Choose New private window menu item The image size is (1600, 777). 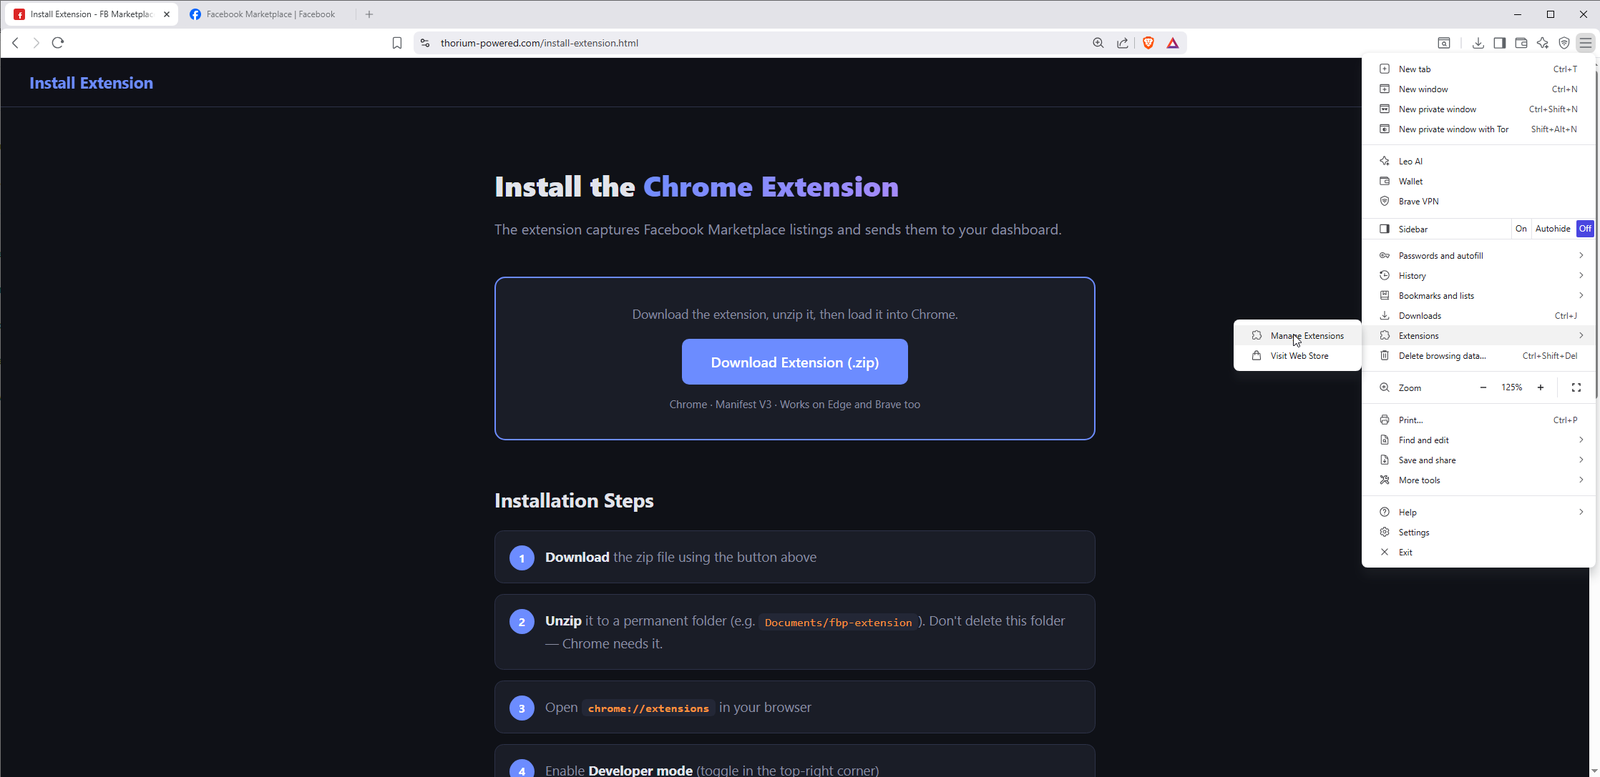1478,109
